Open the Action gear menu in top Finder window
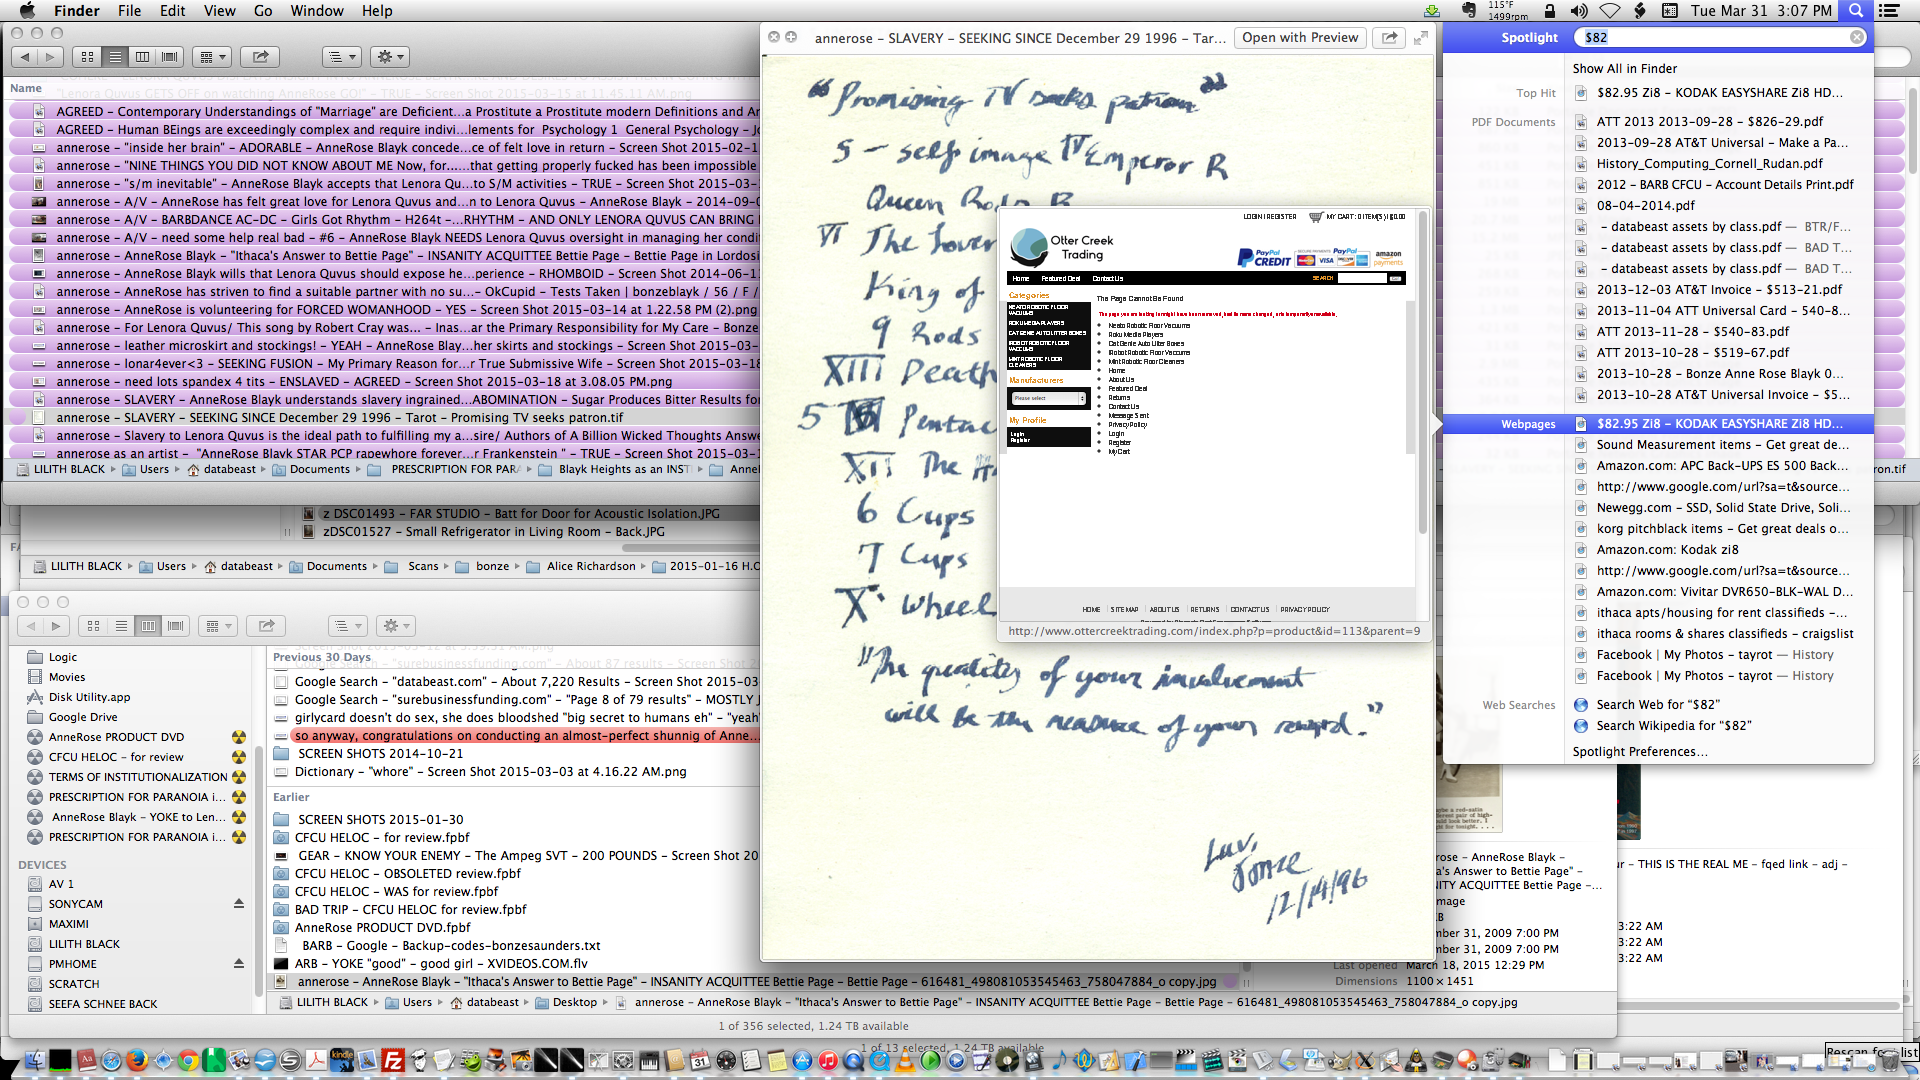 (x=390, y=57)
